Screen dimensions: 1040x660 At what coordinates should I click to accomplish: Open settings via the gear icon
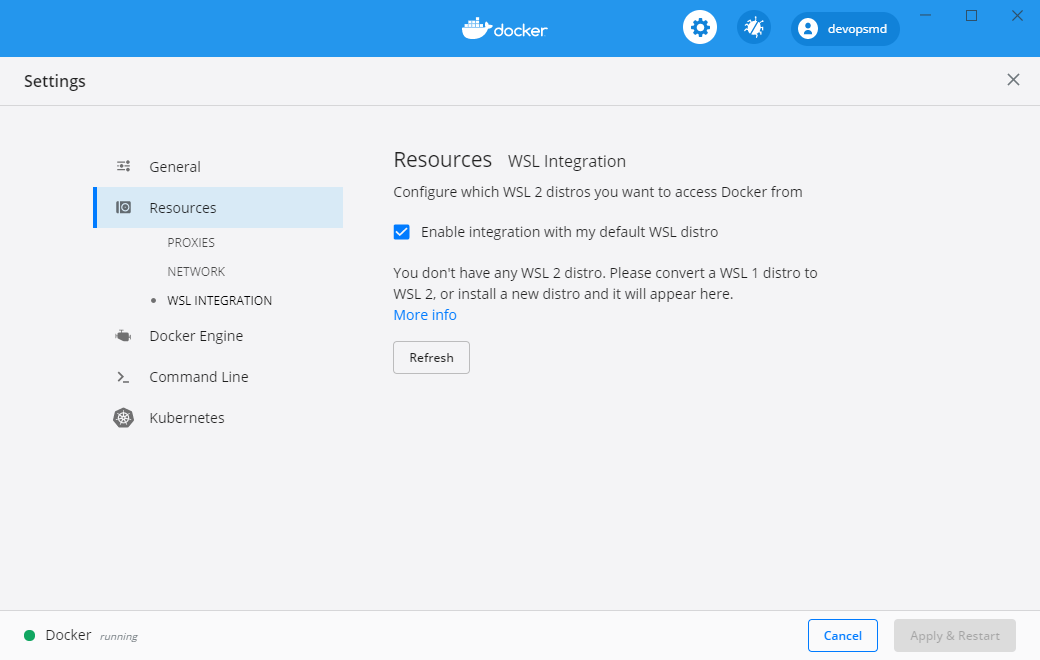click(x=700, y=28)
